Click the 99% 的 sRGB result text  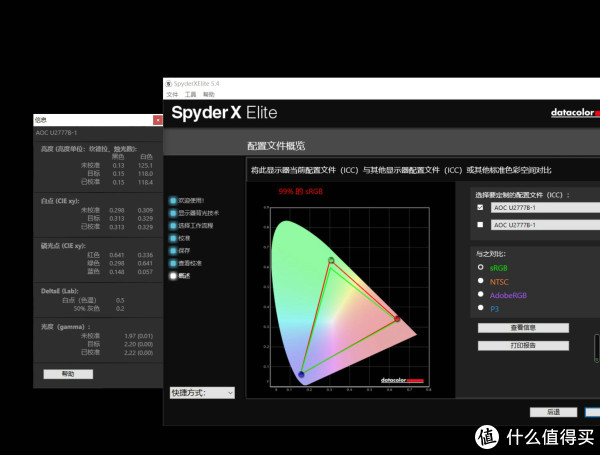(x=300, y=191)
